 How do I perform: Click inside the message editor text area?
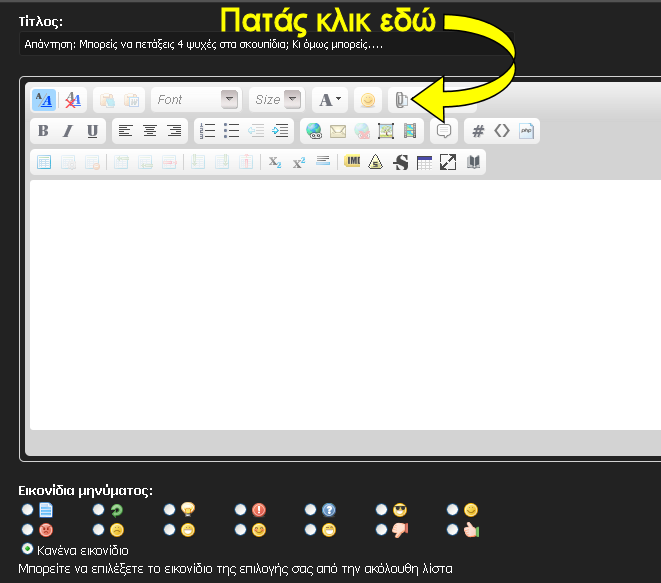(x=345, y=305)
